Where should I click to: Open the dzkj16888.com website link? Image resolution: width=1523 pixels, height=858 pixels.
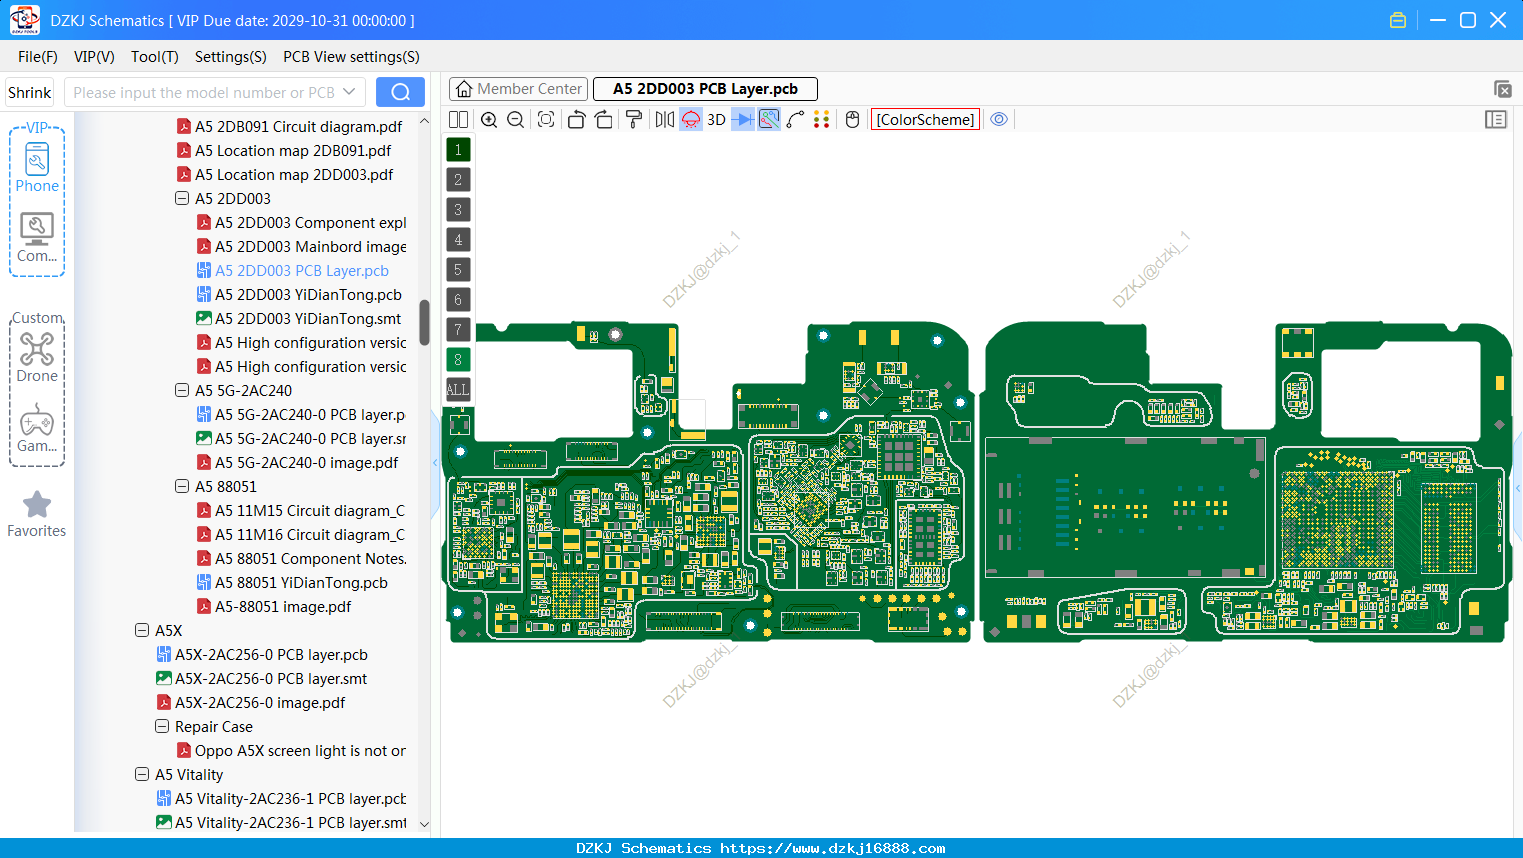tap(833, 848)
